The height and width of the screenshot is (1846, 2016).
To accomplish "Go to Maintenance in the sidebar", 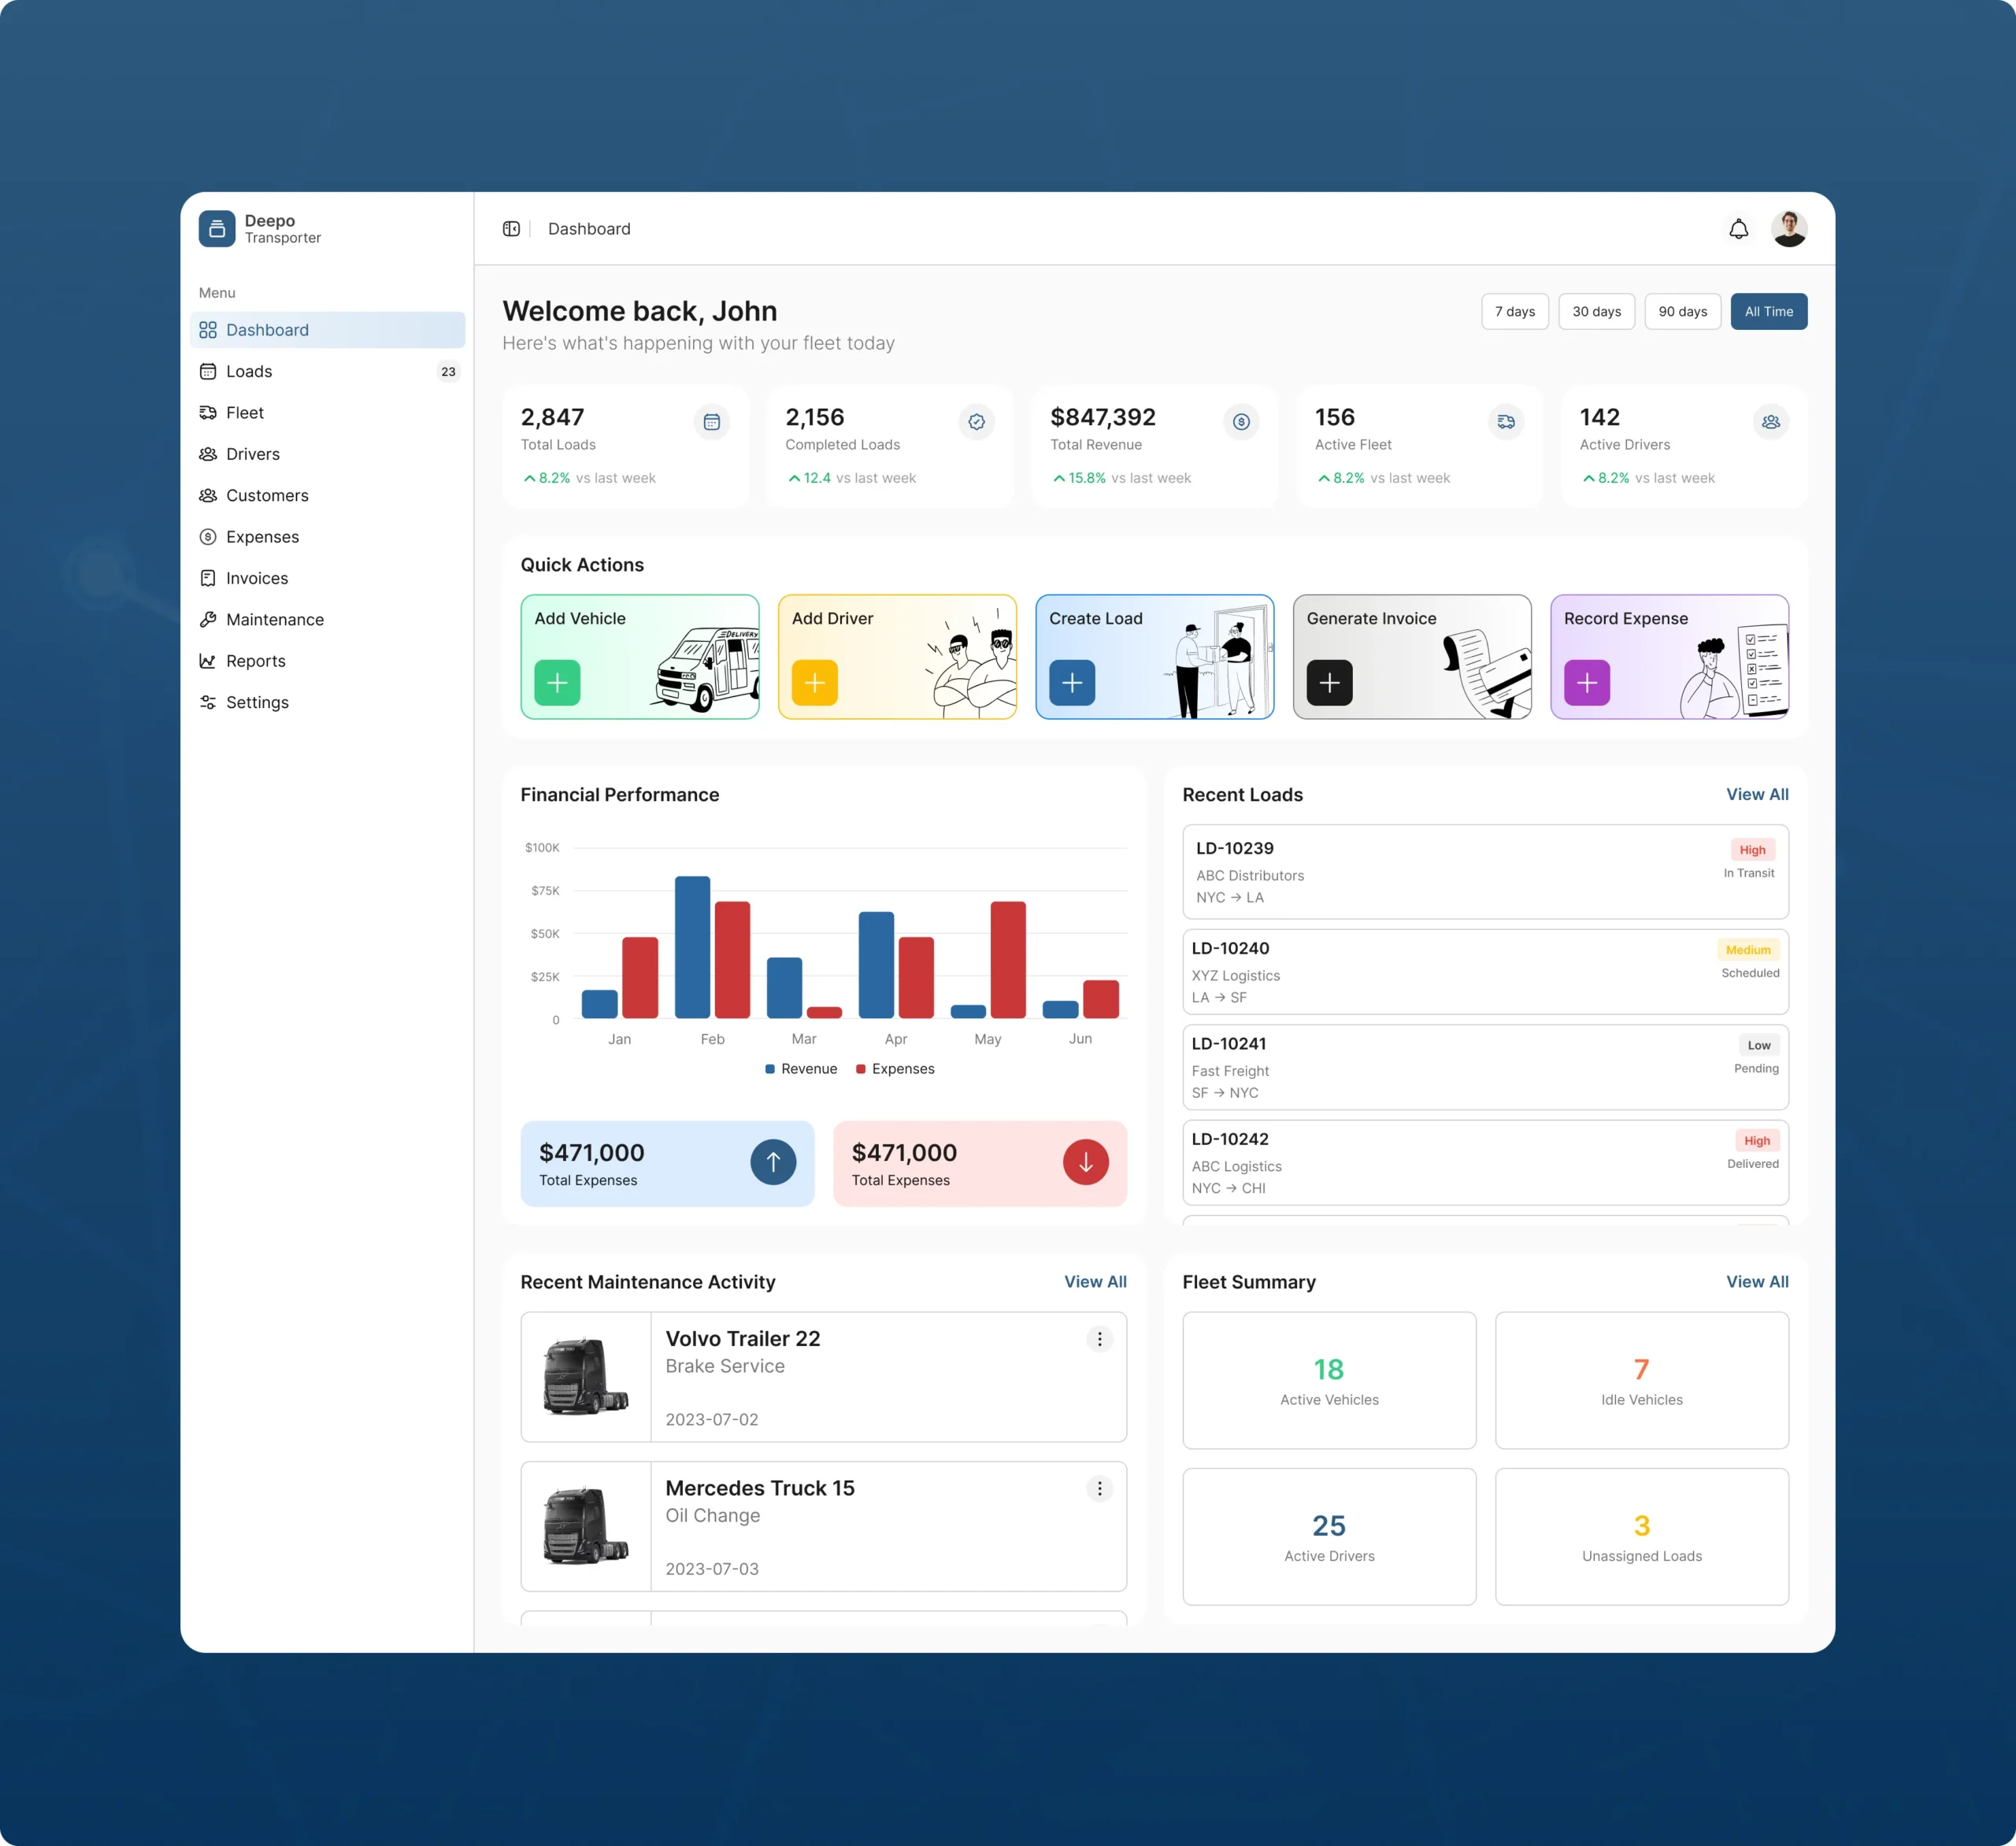I will [x=274, y=620].
